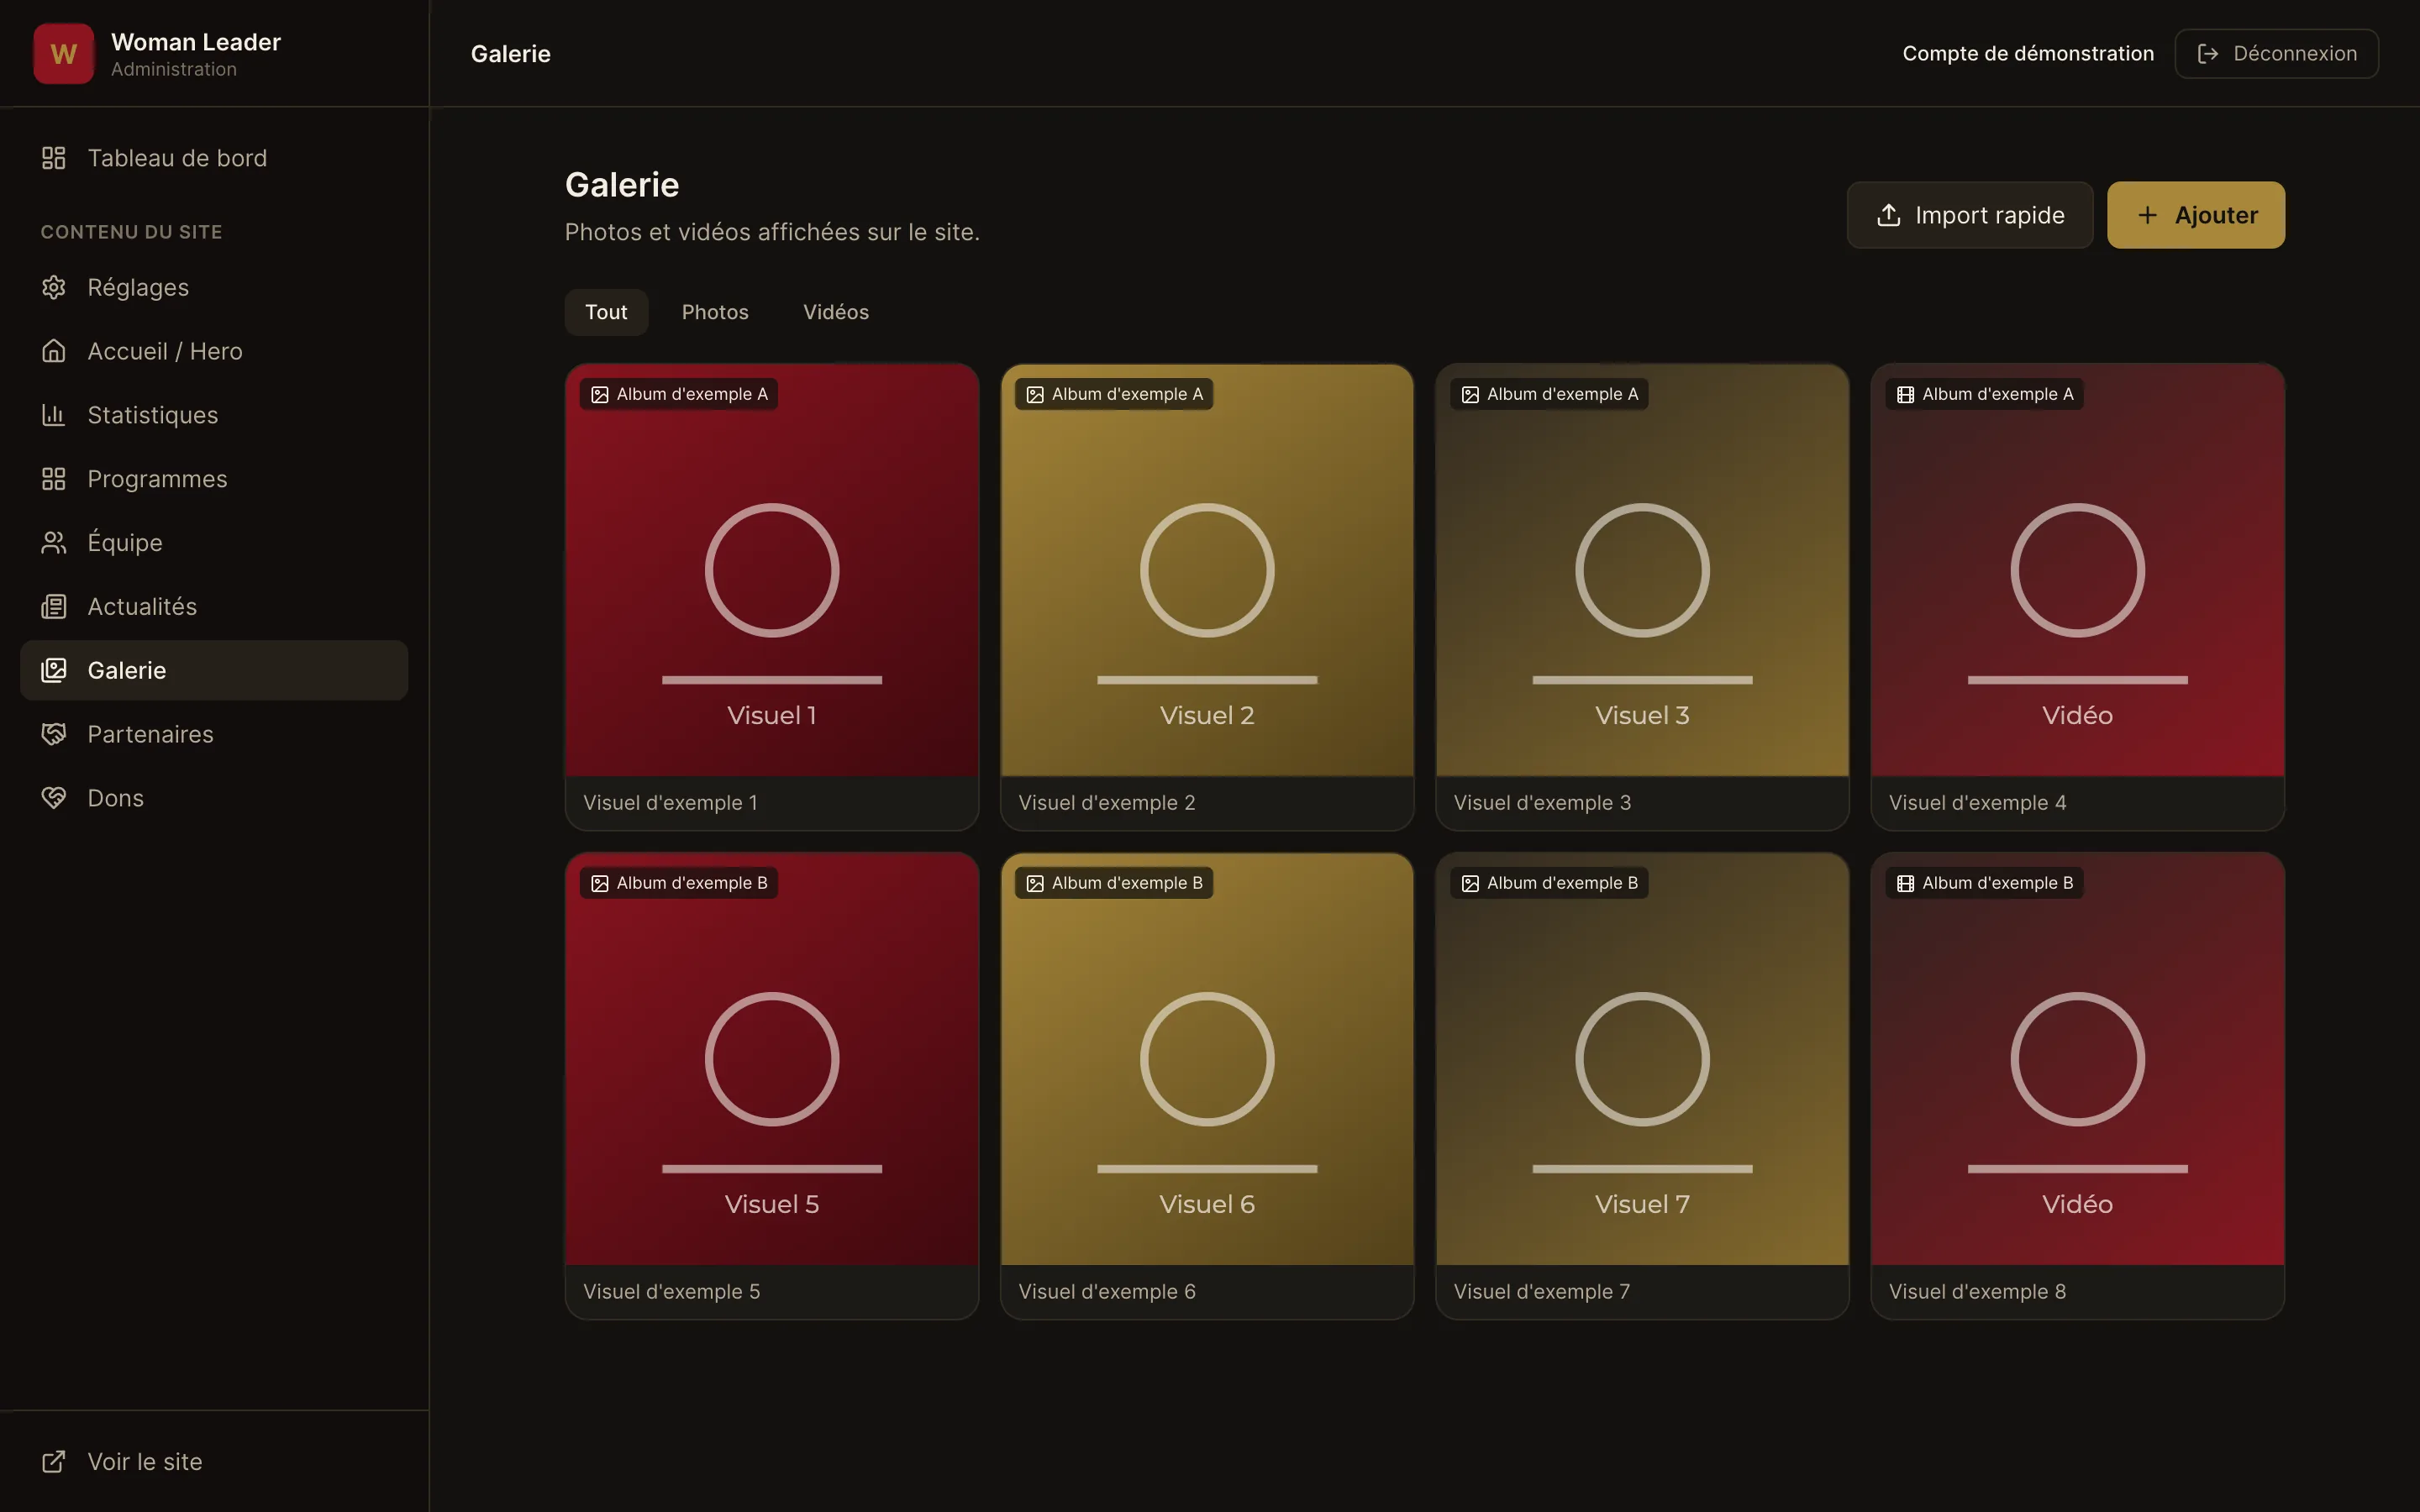Switch to the Photos filter tab

(x=715, y=312)
